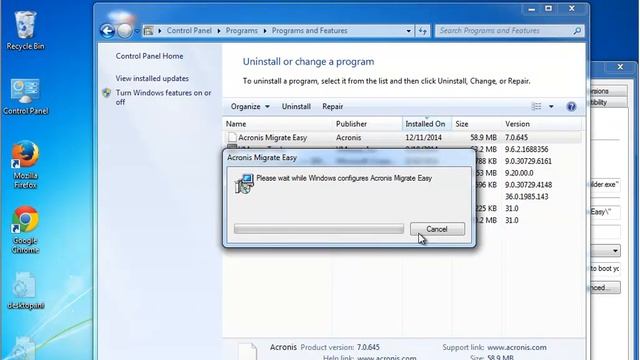The width and height of the screenshot is (640, 360).
Task: Open the desktop.ini file icon
Action: [25, 291]
